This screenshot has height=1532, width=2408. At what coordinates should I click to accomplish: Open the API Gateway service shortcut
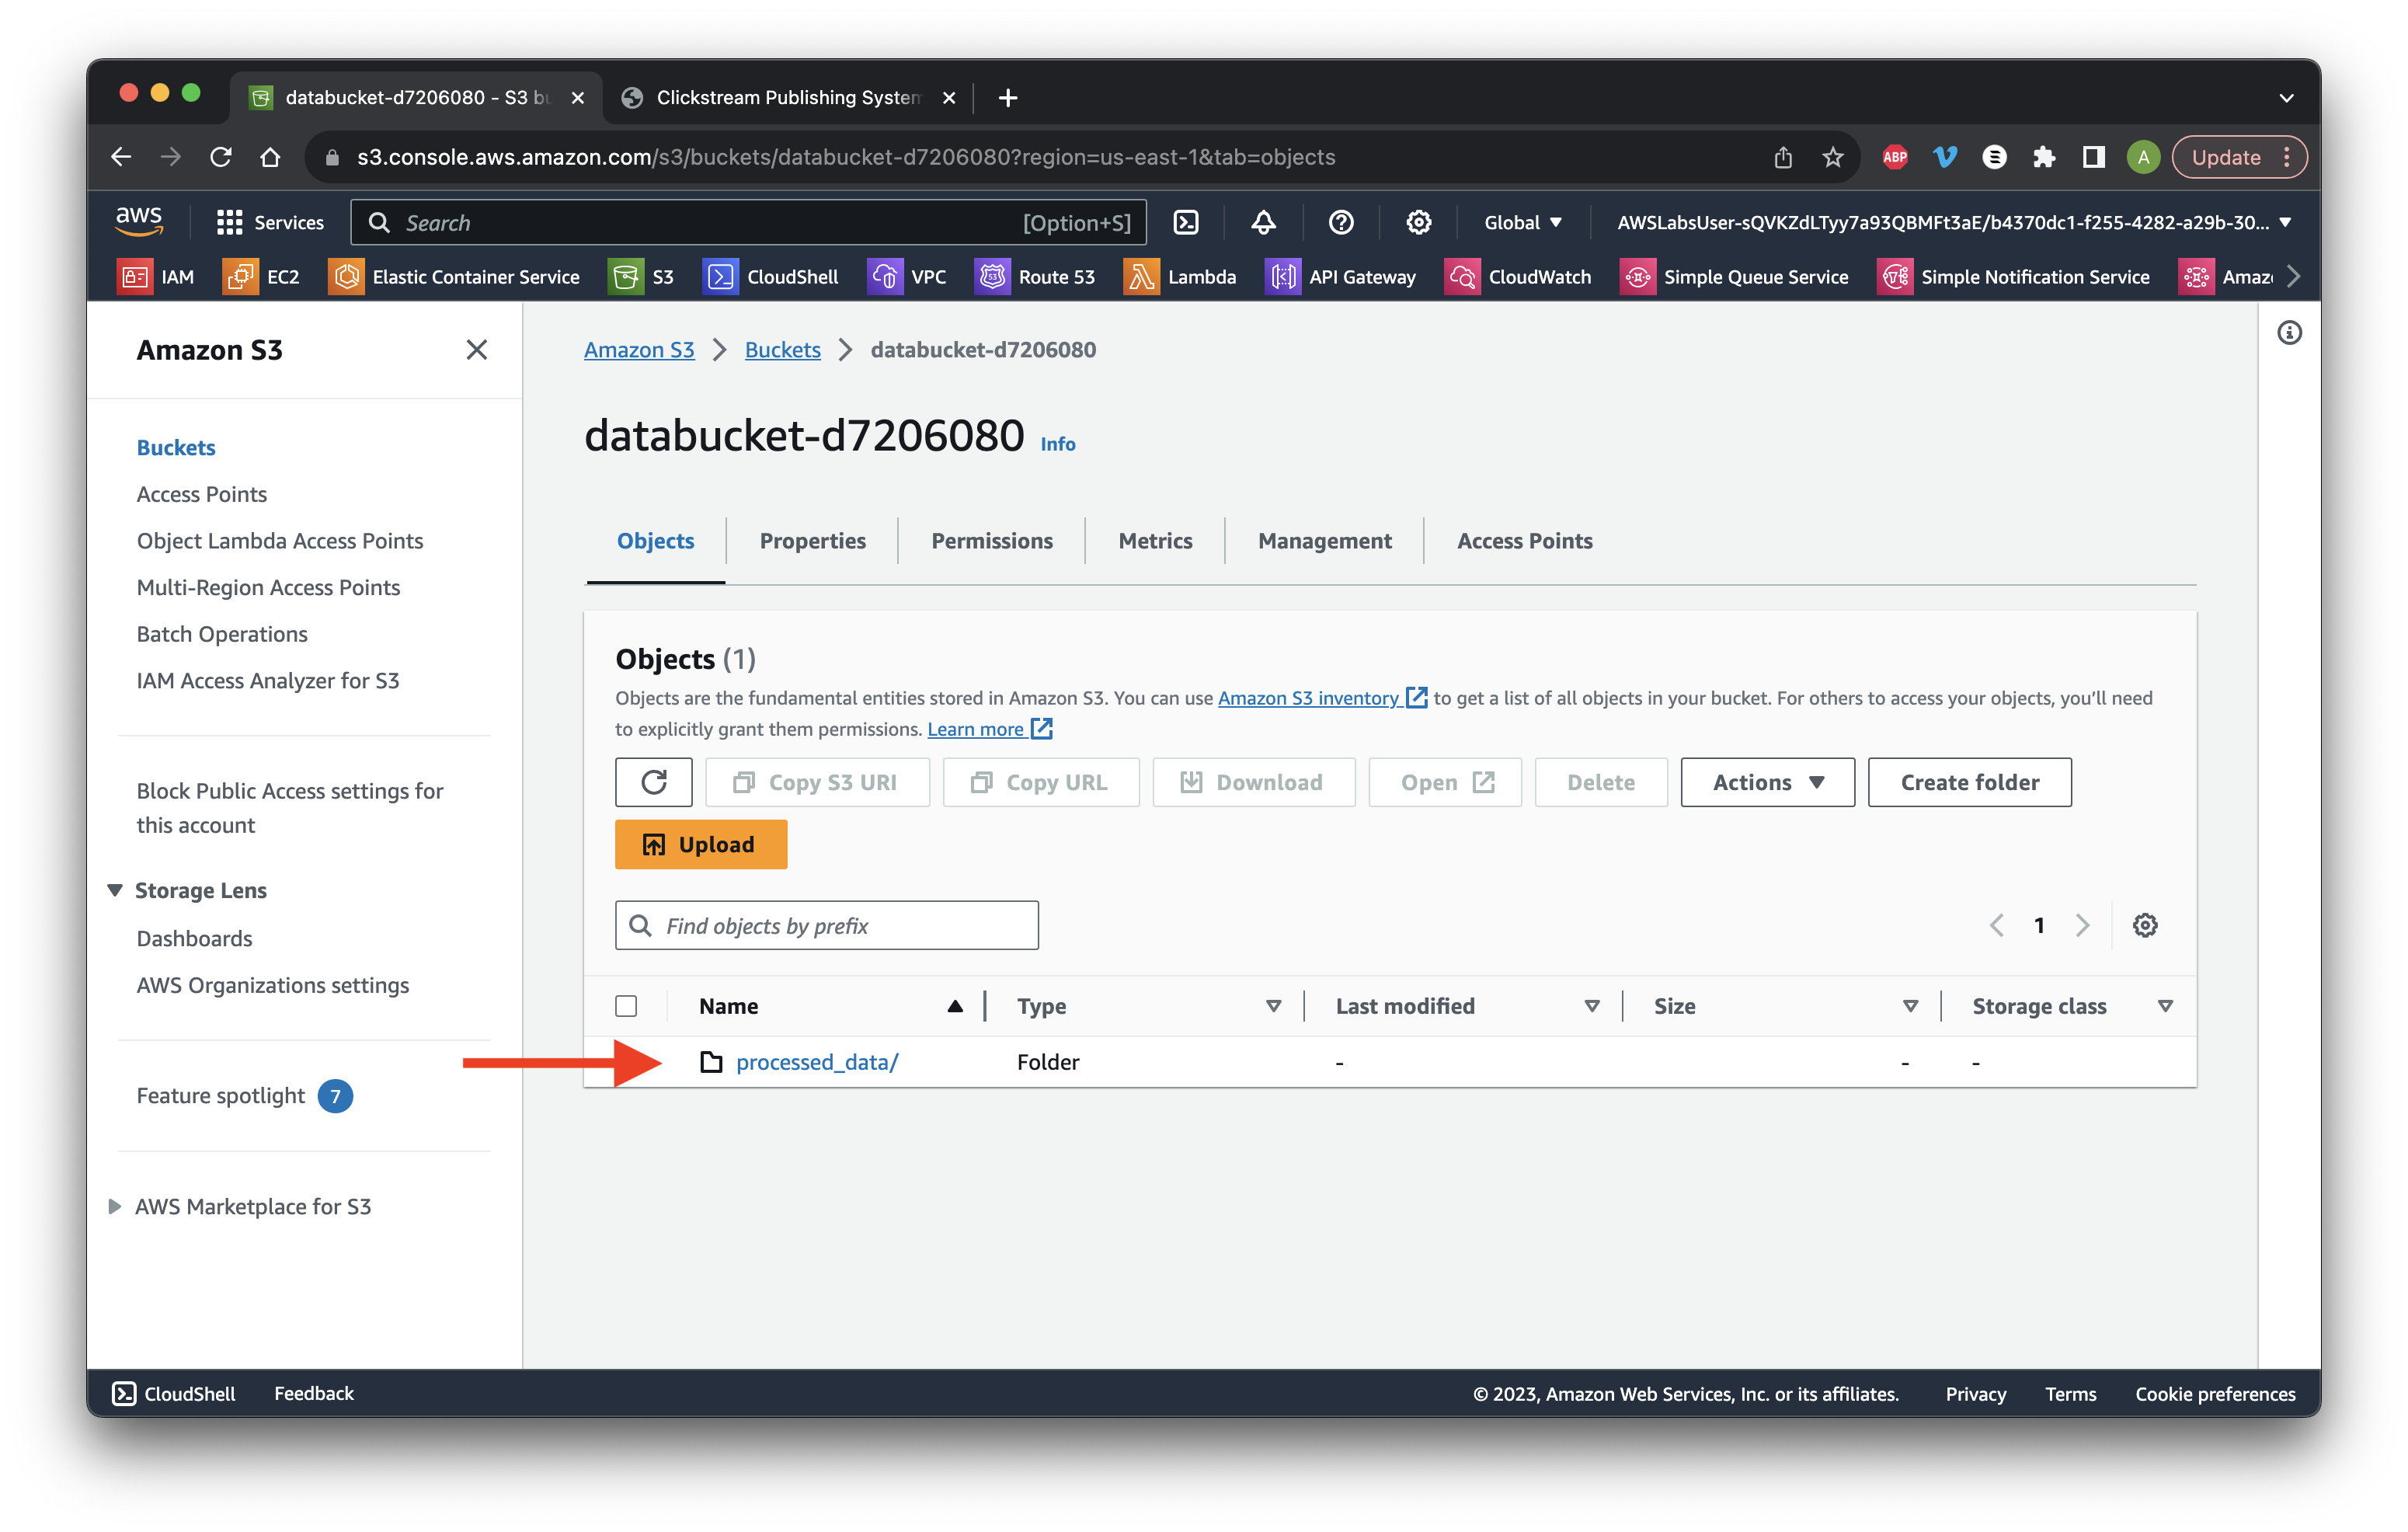point(1340,277)
